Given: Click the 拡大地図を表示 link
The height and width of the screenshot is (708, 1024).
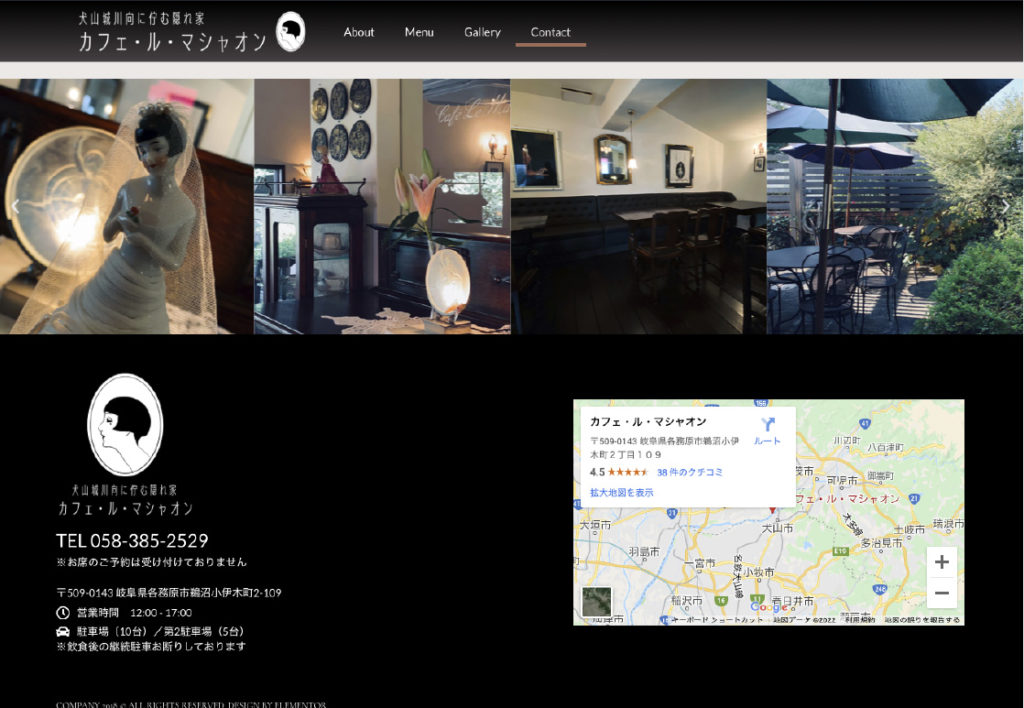Looking at the screenshot, I should pyautogui.click(x=621, y=492).
